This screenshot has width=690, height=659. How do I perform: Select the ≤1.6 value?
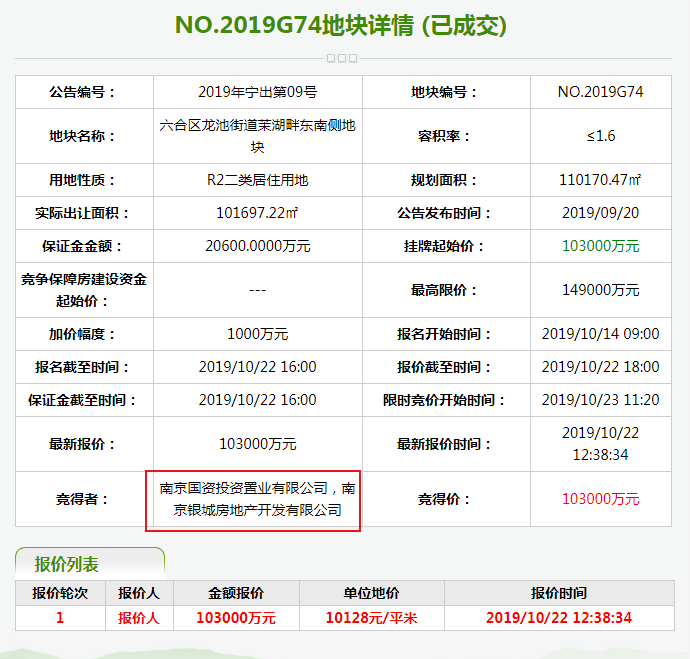click(x=601, y=136)
